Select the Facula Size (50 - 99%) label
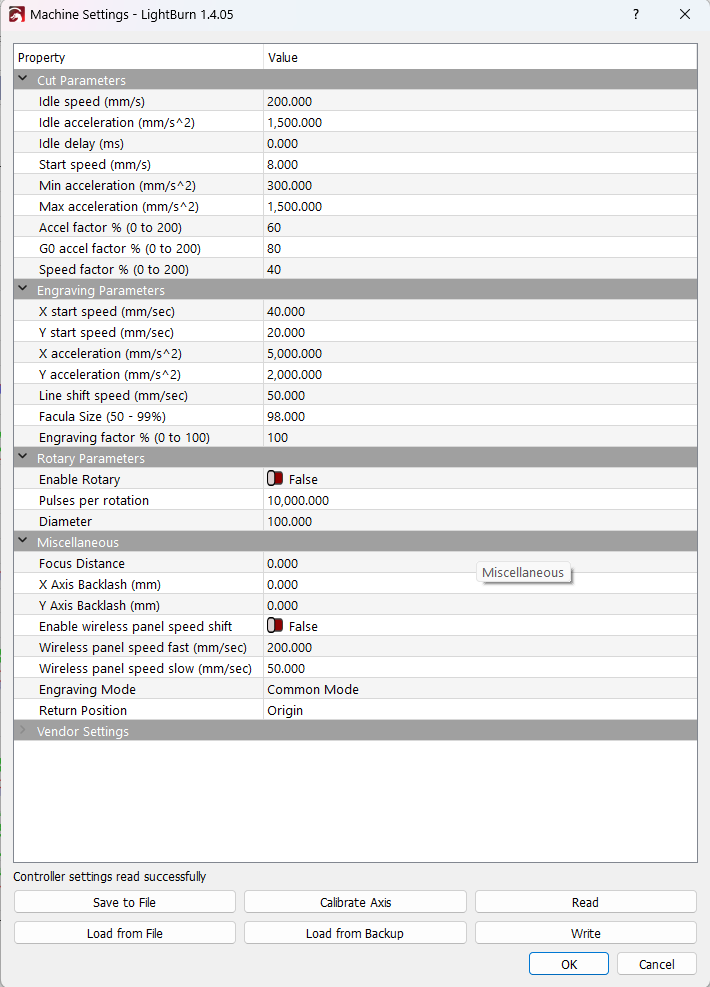The height and width of the screenshot is (987, 710). (102, 416)
